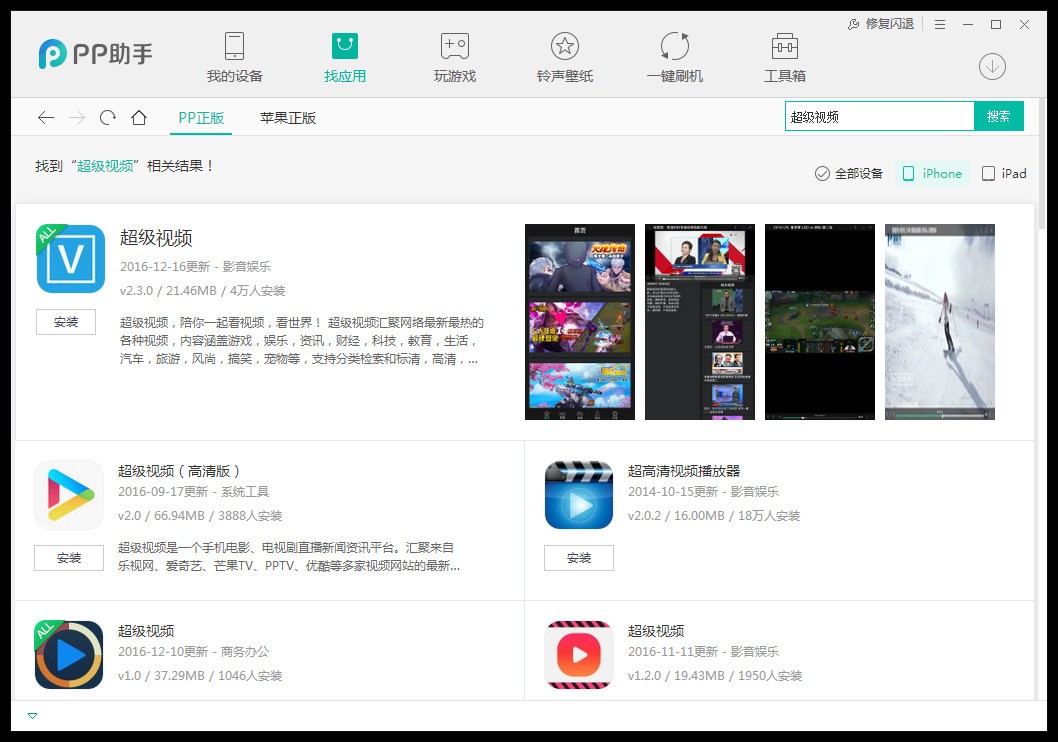The height and width of the screenshot is (742, 1058).
Task: Click v1.2.0 / 19.43MB / 1950人安装 text
Action: point(715,675)
